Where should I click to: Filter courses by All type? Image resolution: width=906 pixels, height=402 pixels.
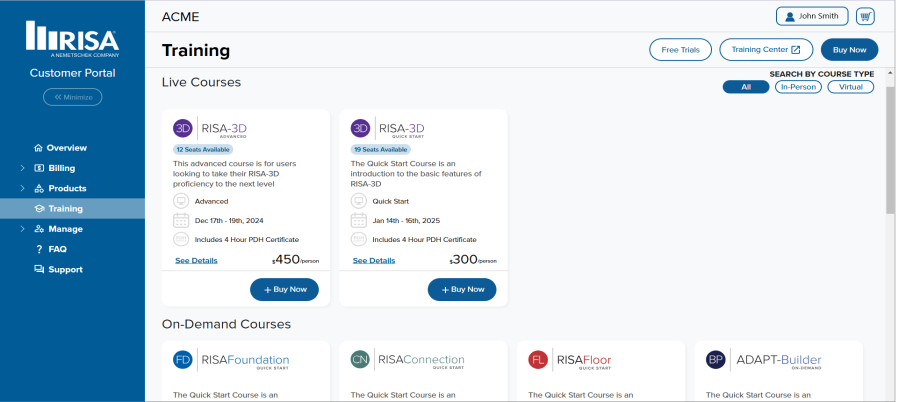click(x=746, y=87)
